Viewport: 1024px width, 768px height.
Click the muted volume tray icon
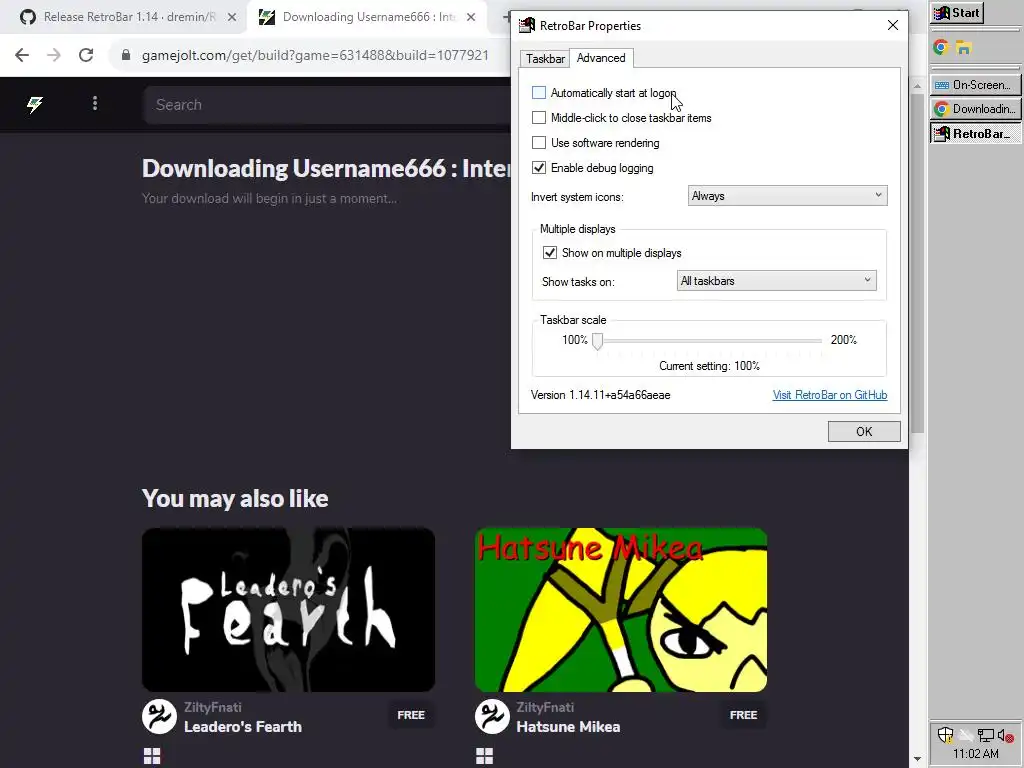click(1004, 735)
